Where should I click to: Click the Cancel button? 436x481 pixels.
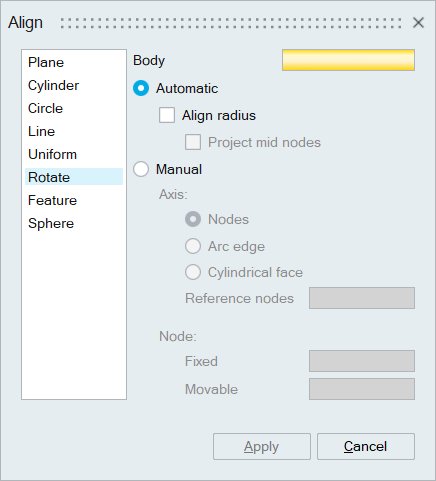[366, 447]
